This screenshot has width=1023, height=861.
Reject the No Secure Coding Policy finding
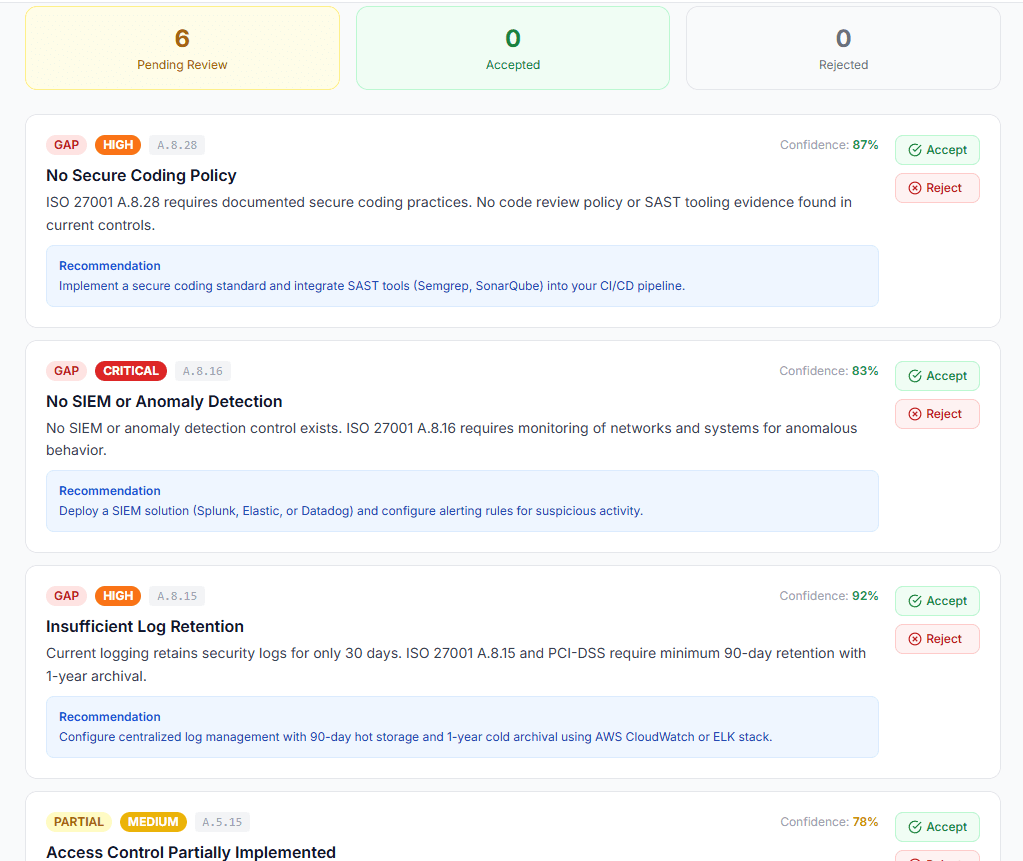pyautogui.click(x=937, y=188)
